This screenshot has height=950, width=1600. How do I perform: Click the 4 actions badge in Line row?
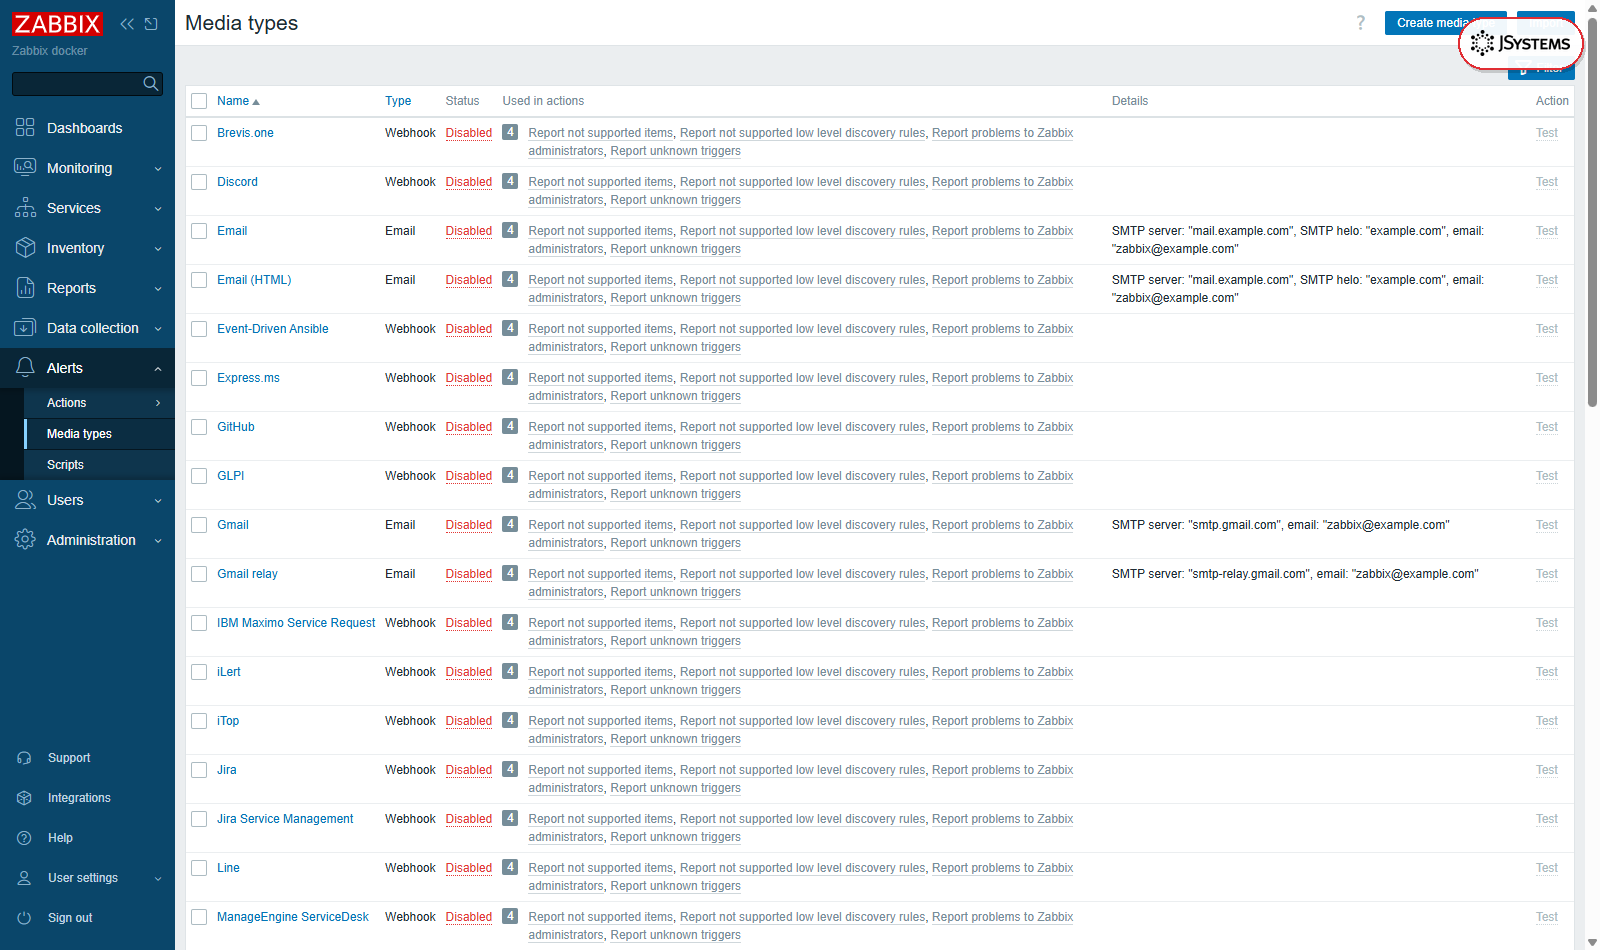[x=510, y=867]
